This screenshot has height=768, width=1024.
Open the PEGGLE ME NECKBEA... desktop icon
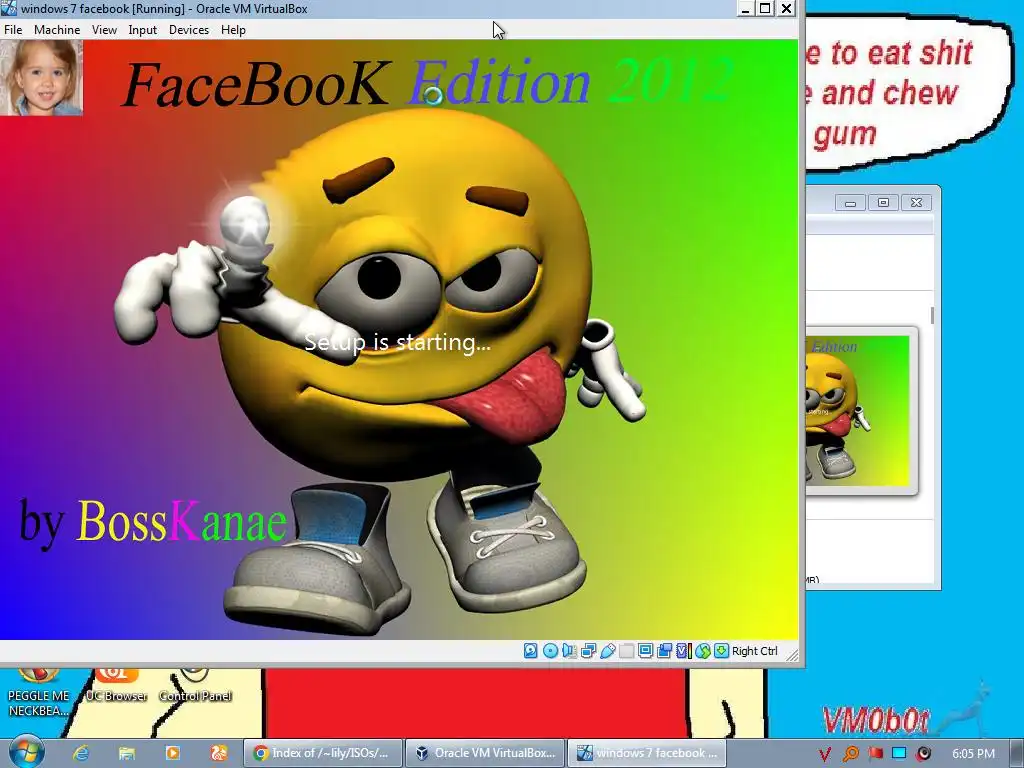(x=39, y=692)
